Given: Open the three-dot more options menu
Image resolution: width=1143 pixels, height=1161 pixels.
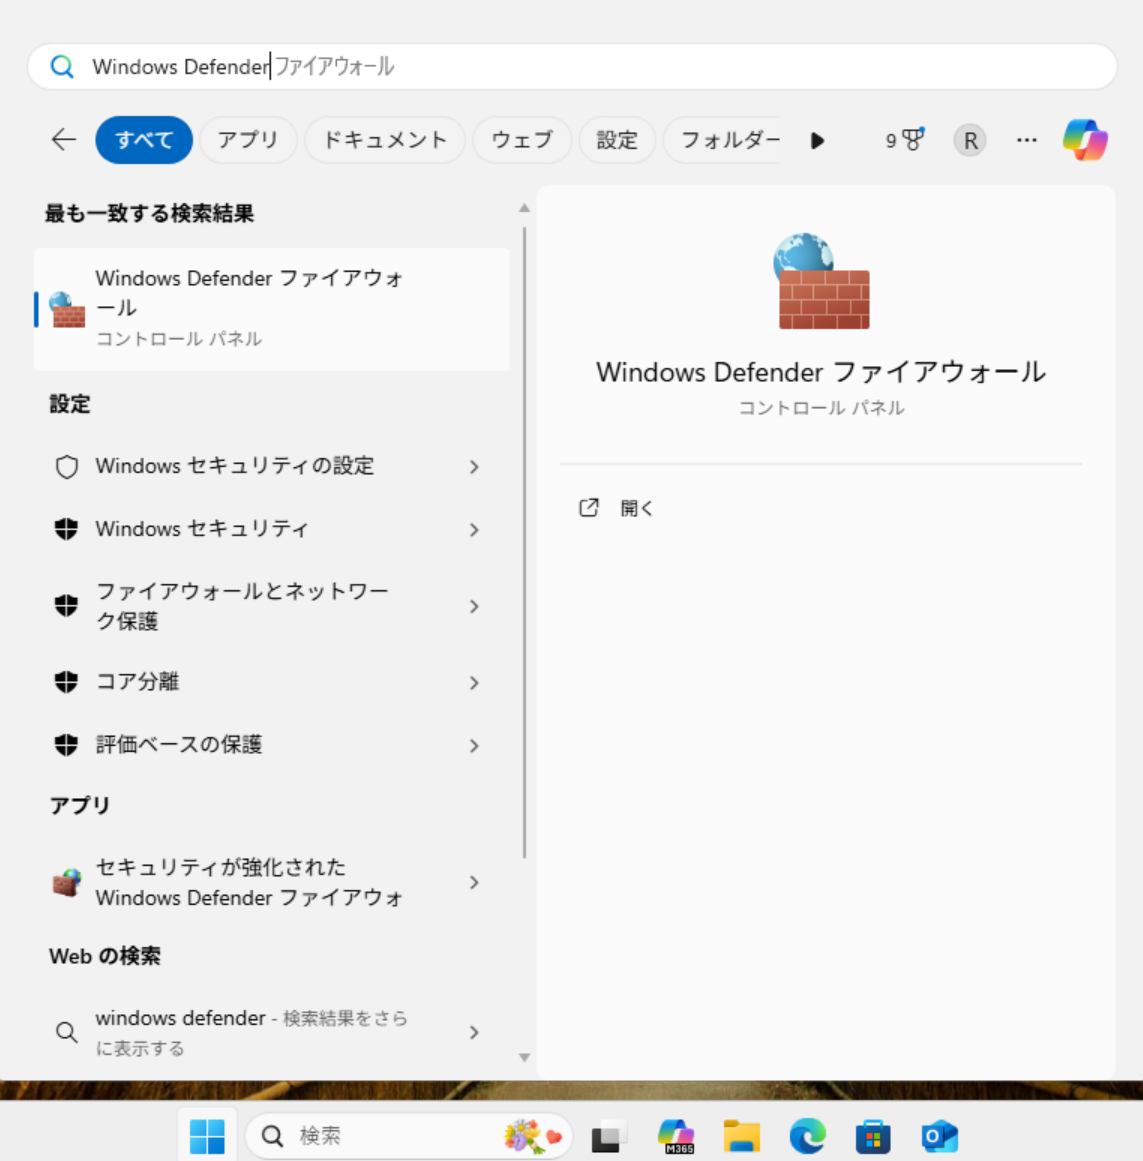Looking at the screenshot, I should (1026, 140).
